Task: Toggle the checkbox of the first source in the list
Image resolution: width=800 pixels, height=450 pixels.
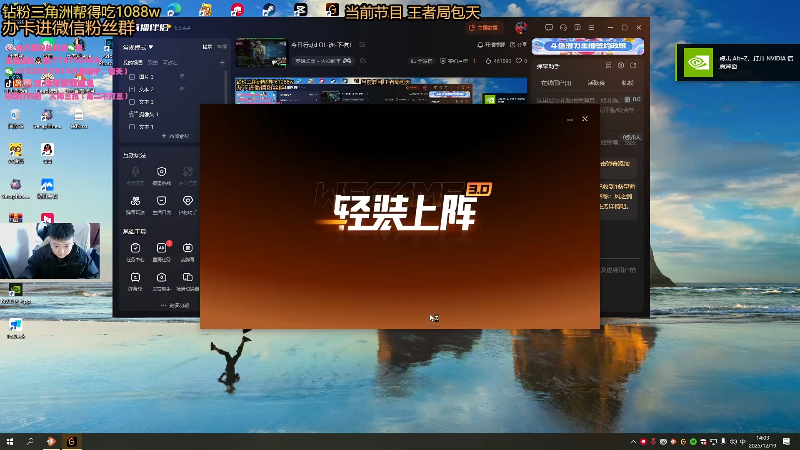Action: 132,77
